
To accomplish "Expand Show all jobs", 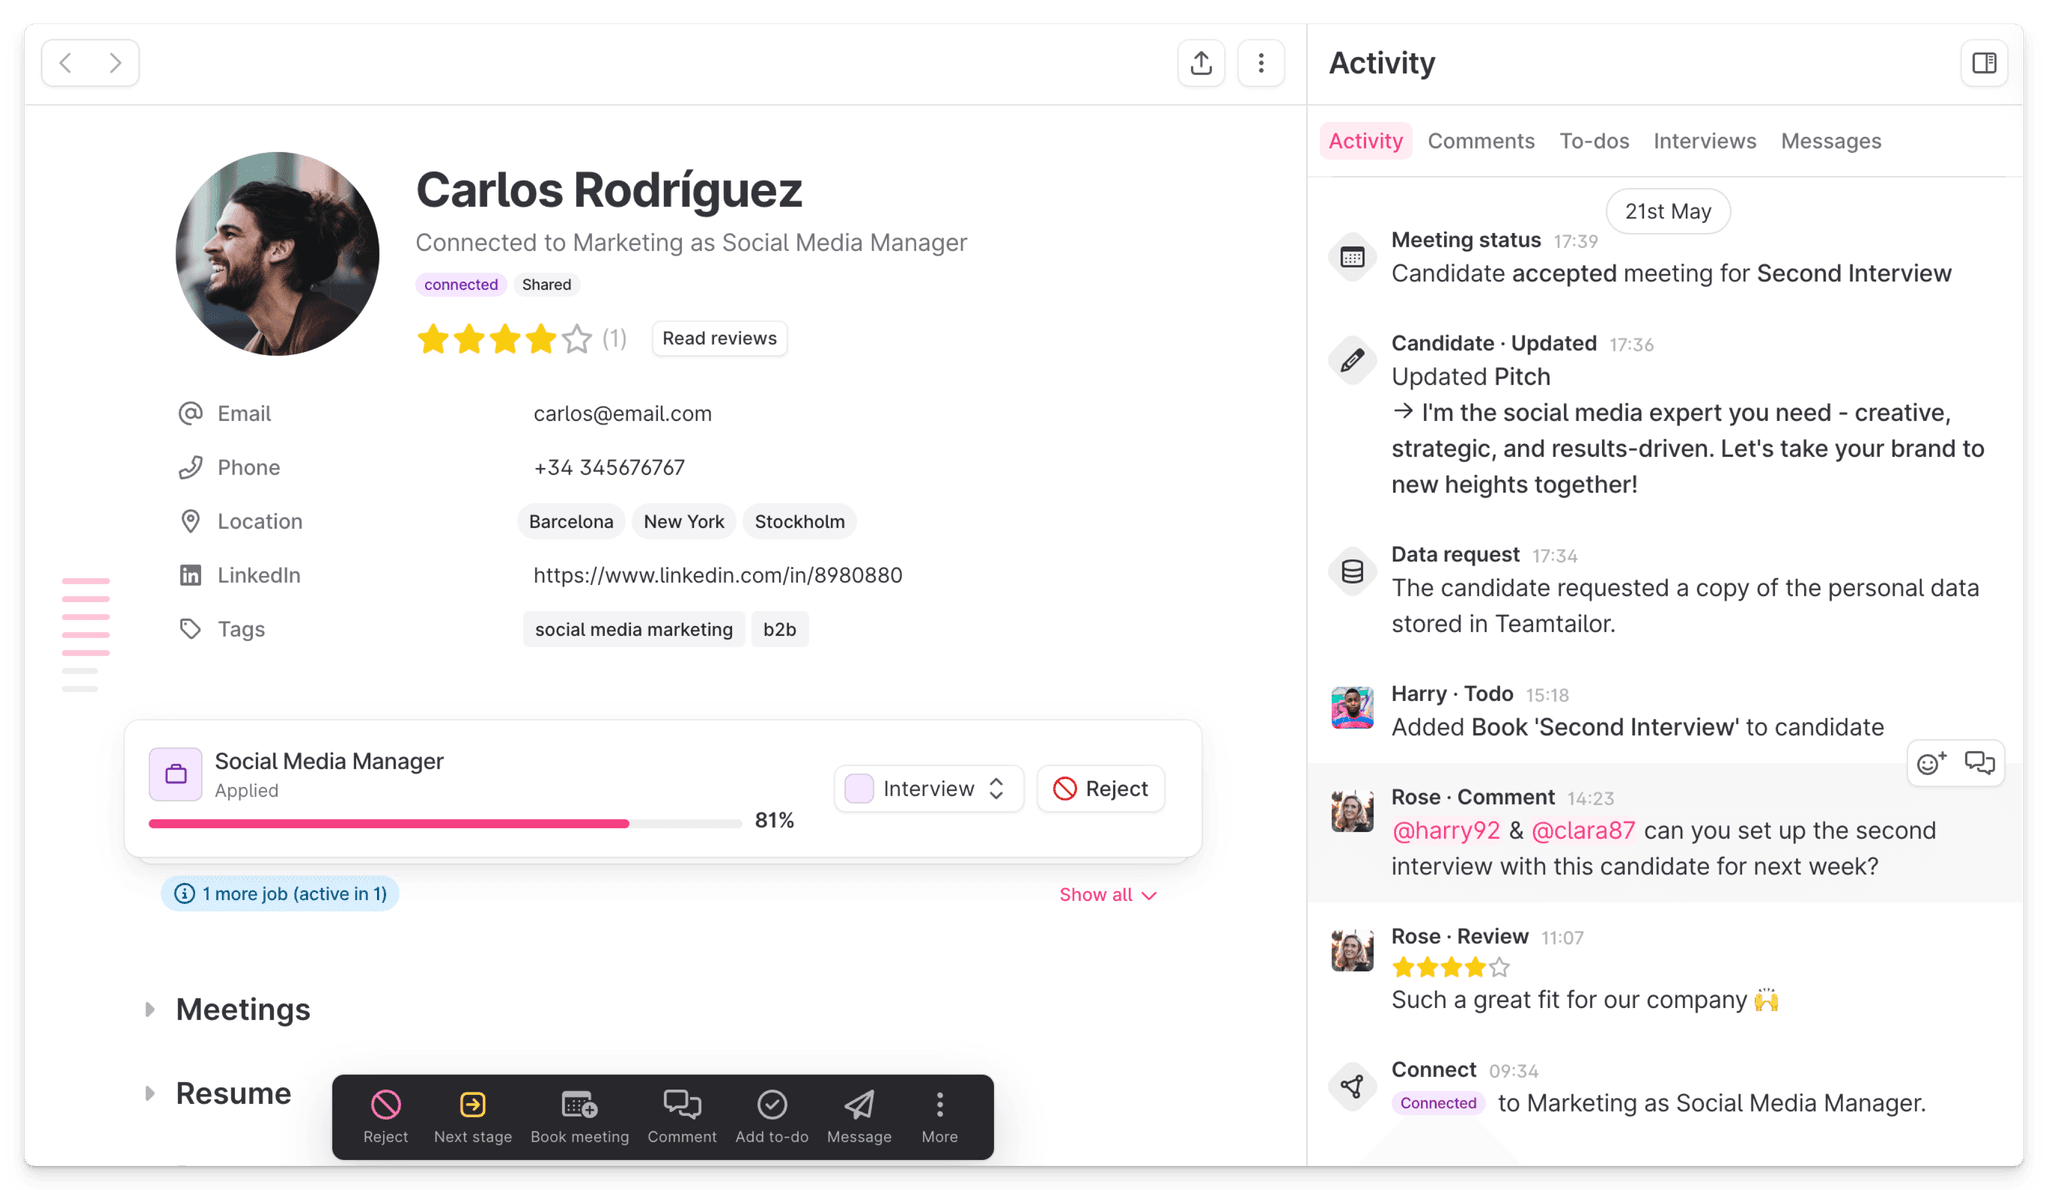I will tap(1107, 895).
